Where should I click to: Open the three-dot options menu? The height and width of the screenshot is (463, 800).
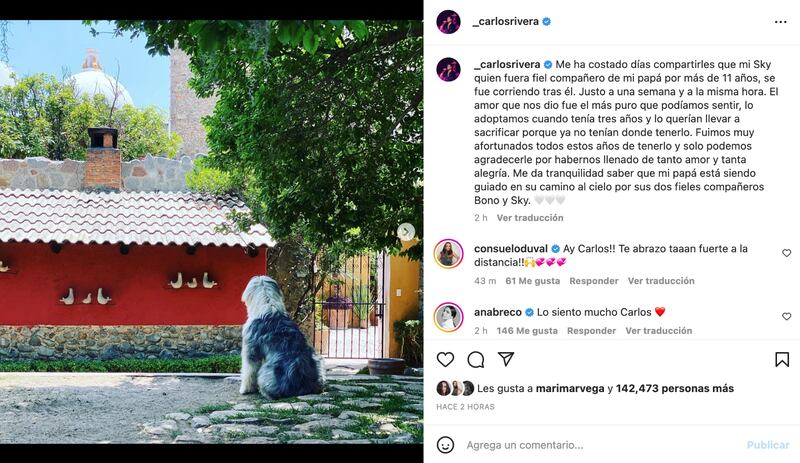tap(781, 22)
